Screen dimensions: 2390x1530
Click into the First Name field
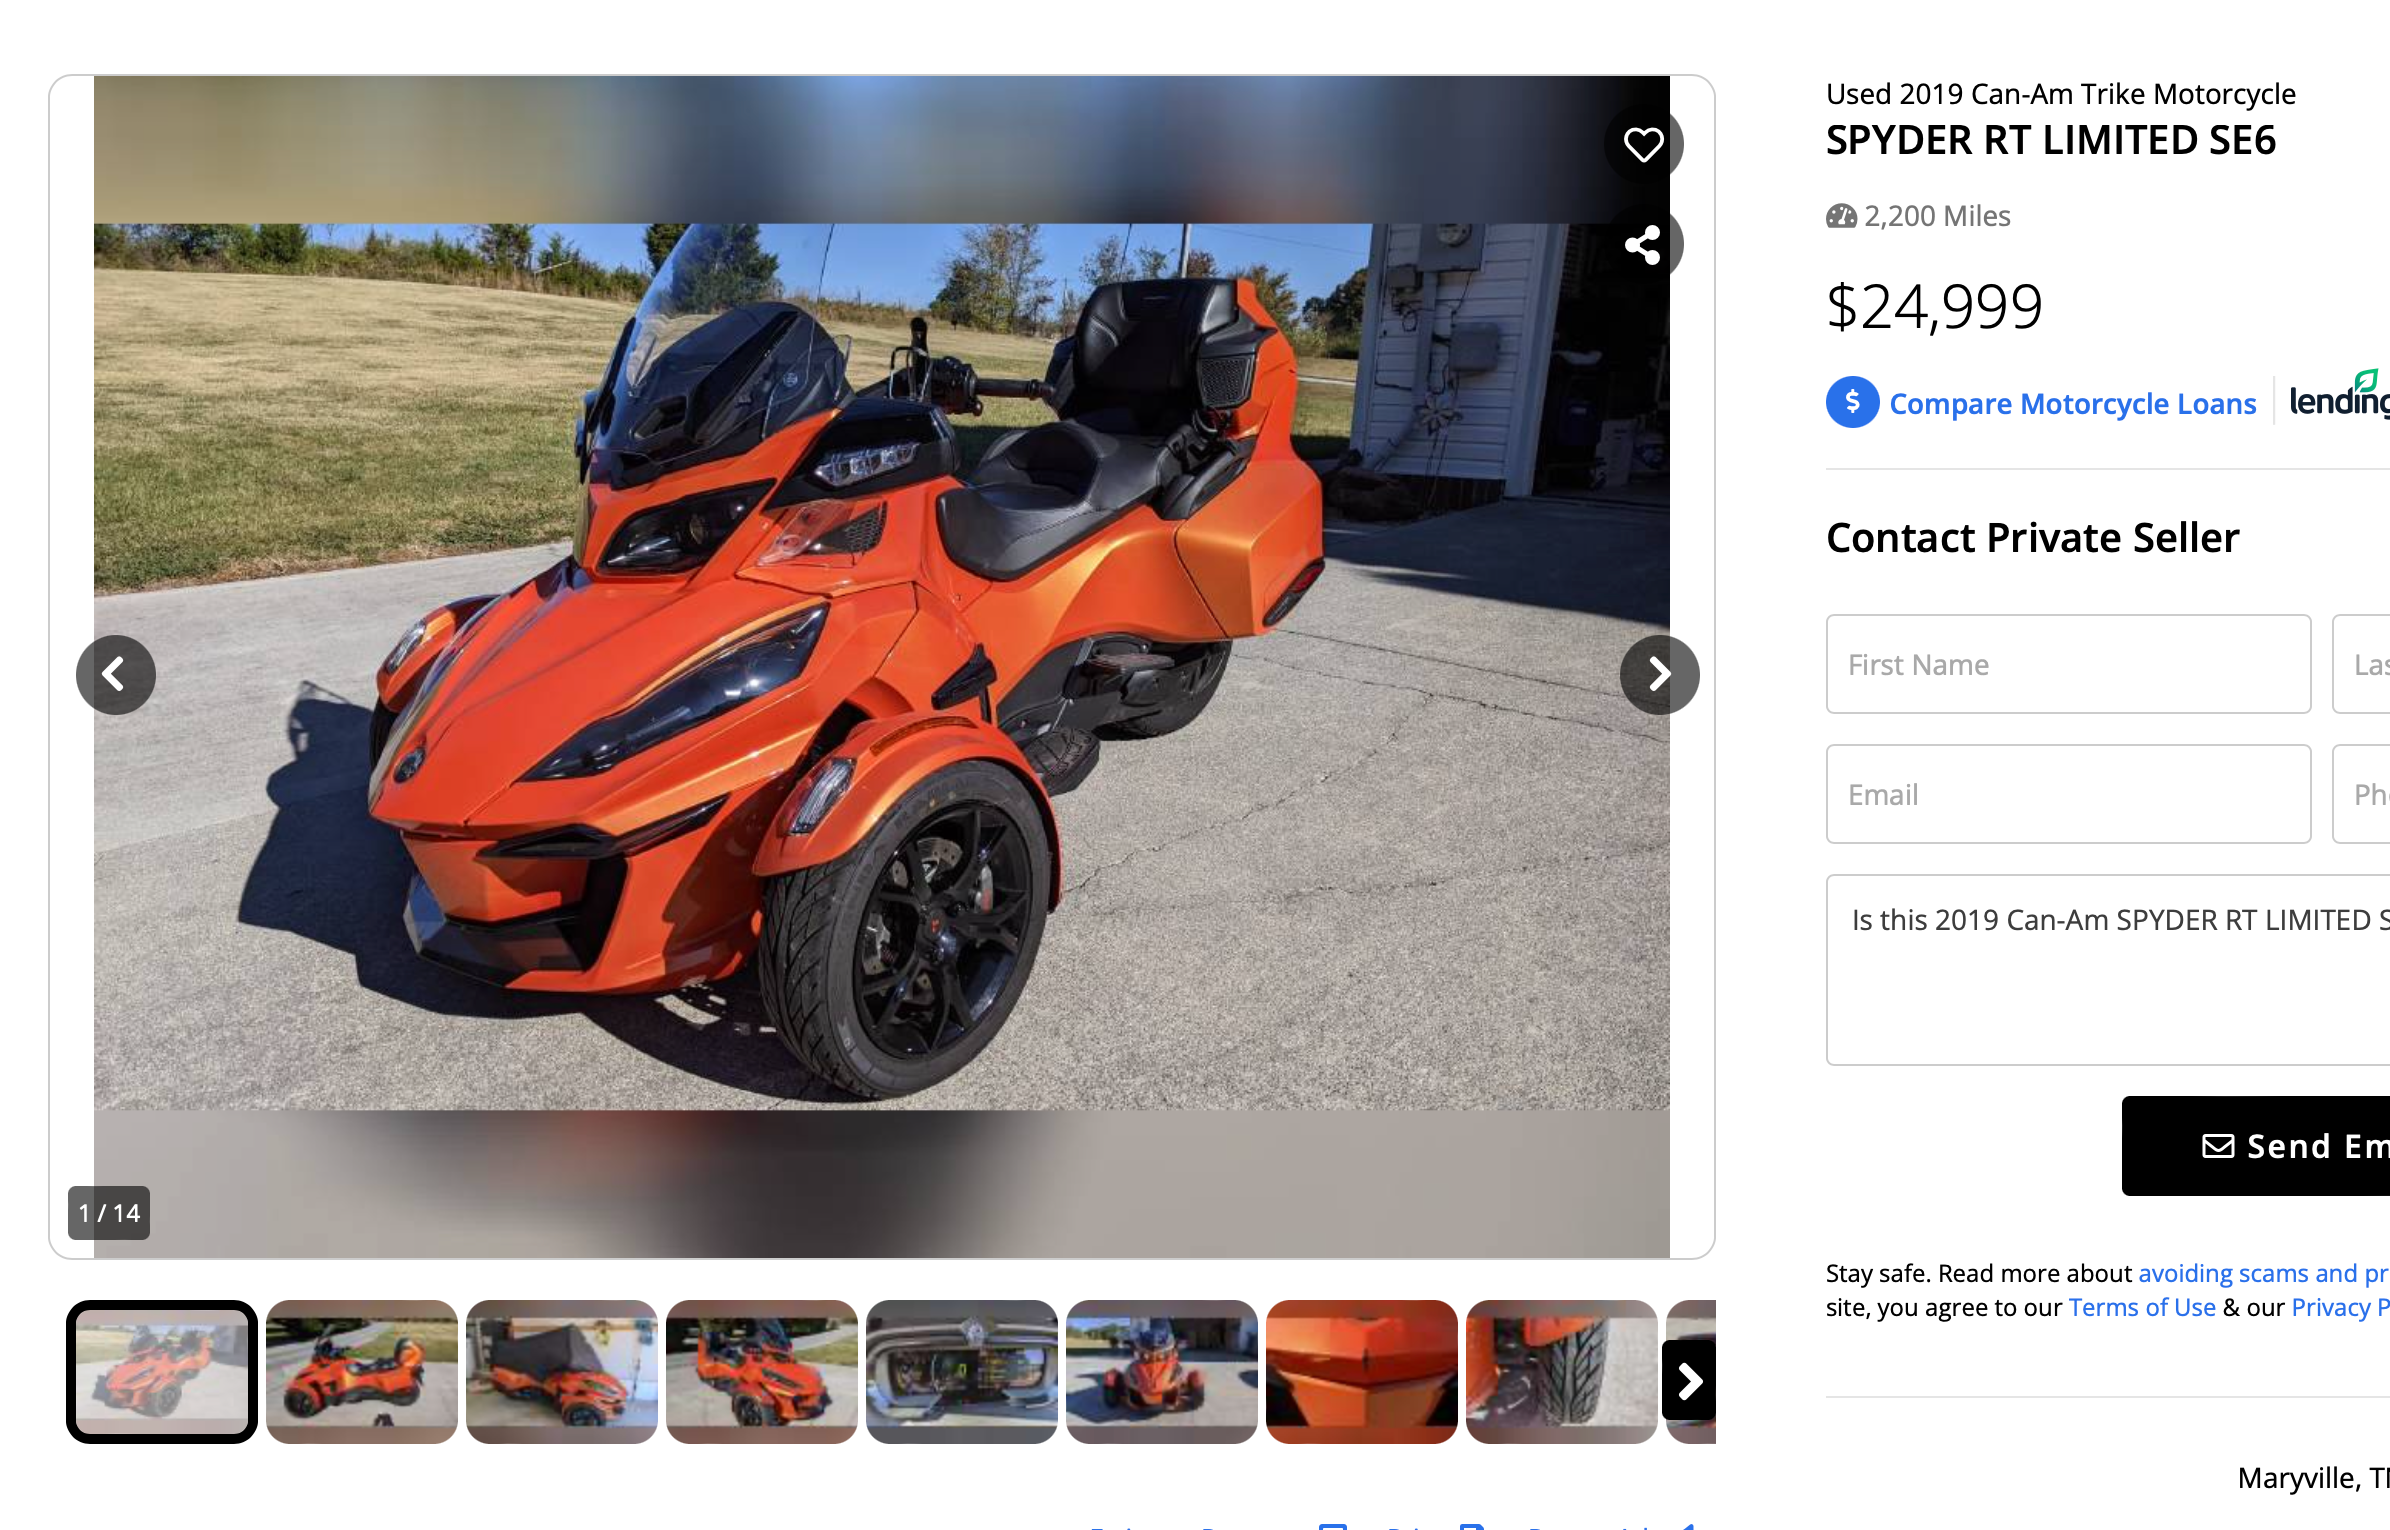point(2068,664)
